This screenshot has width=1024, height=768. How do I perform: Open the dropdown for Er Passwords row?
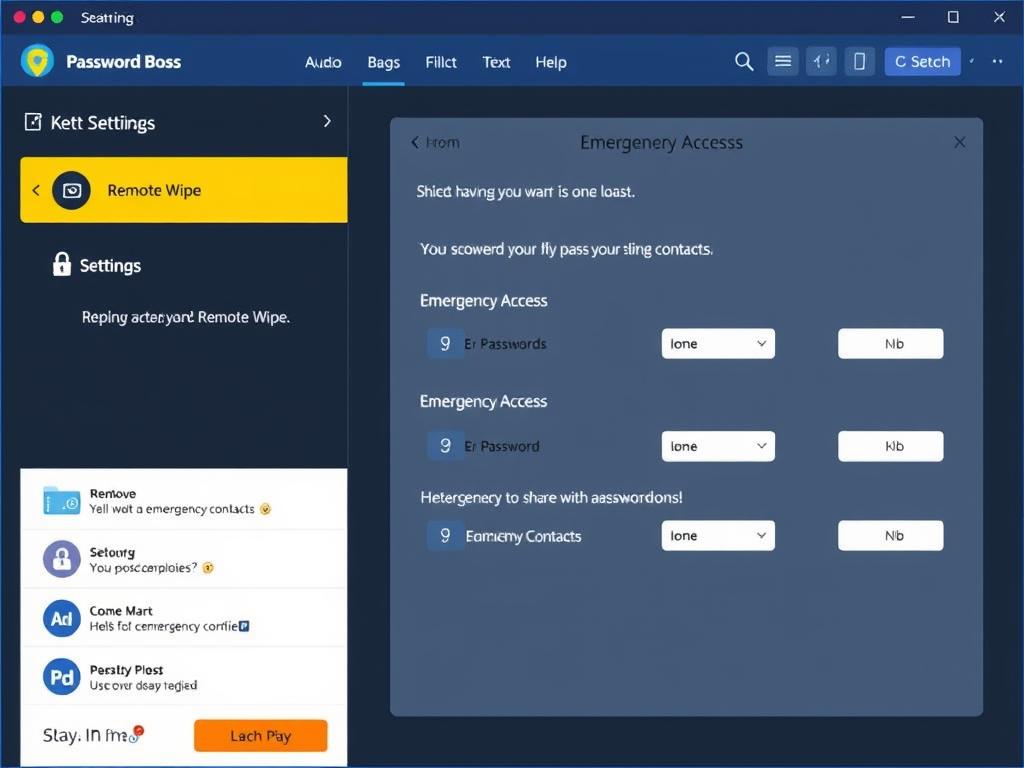[718, 344]
